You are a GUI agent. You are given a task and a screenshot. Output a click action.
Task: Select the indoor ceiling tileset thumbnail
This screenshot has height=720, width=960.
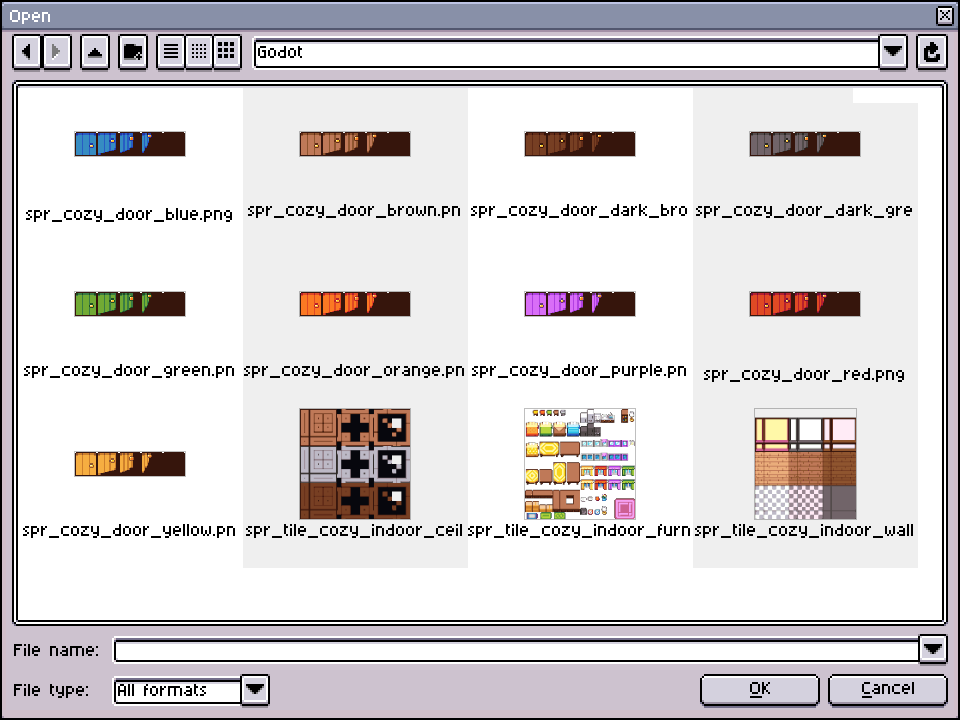click(355, 463)
